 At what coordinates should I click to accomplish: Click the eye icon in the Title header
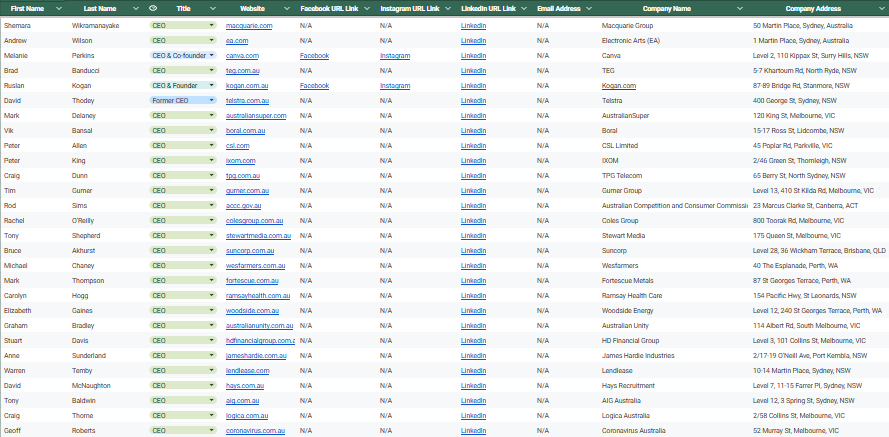153,9
